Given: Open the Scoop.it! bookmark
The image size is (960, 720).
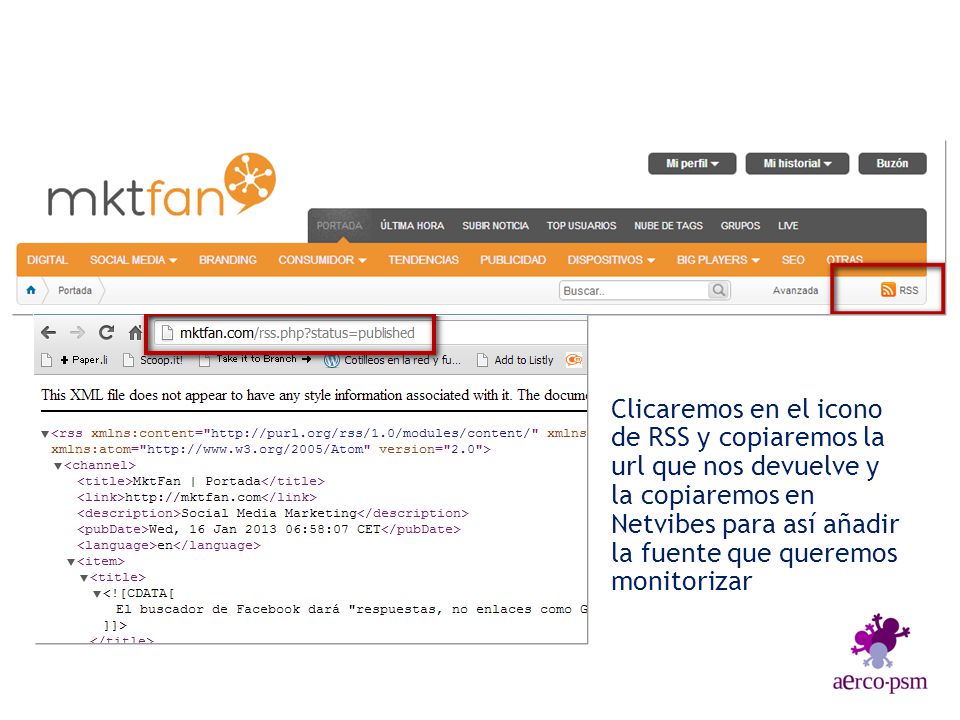Looking at the screenshot, I should [x=153, y=360].
